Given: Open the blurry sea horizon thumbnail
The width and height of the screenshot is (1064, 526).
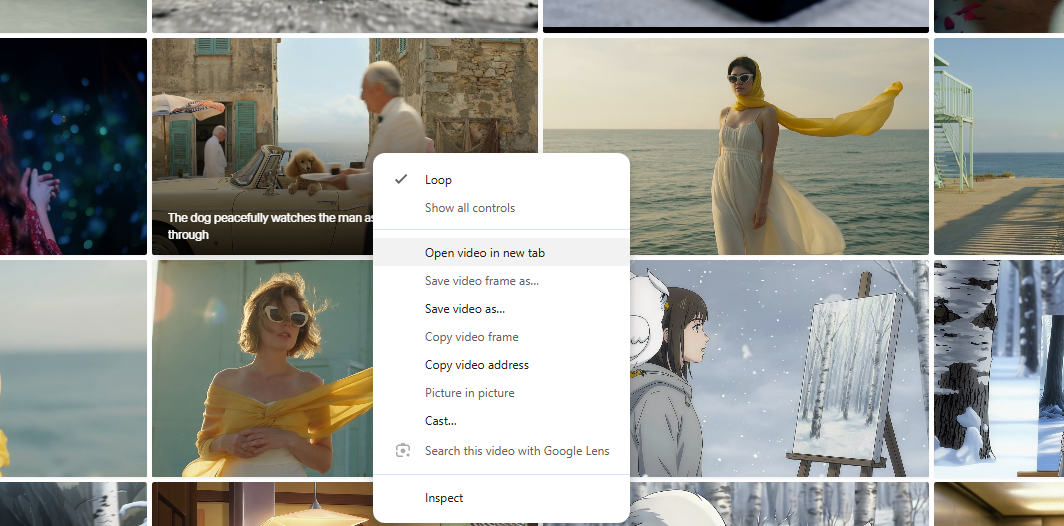Looking at the screenshot, I should [x=73, y=369].
